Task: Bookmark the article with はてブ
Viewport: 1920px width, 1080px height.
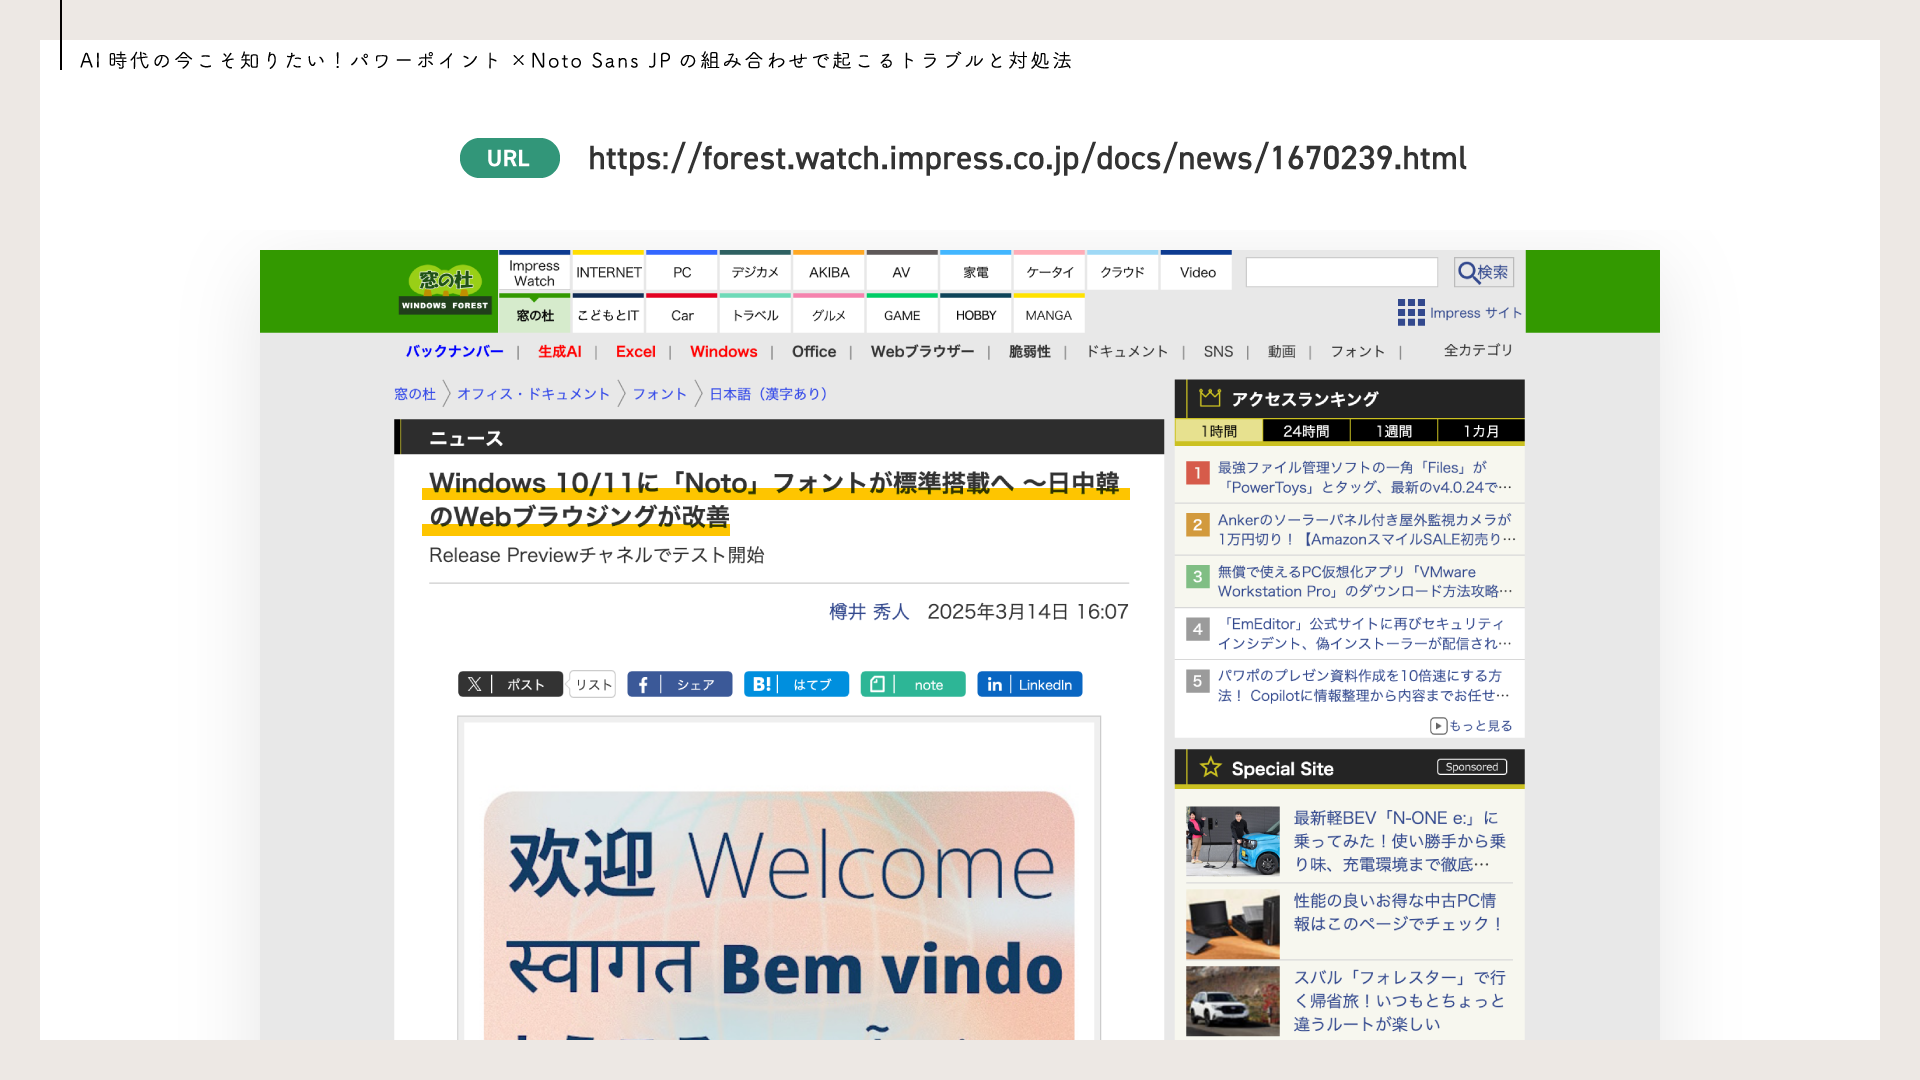Action: (795, 684)
